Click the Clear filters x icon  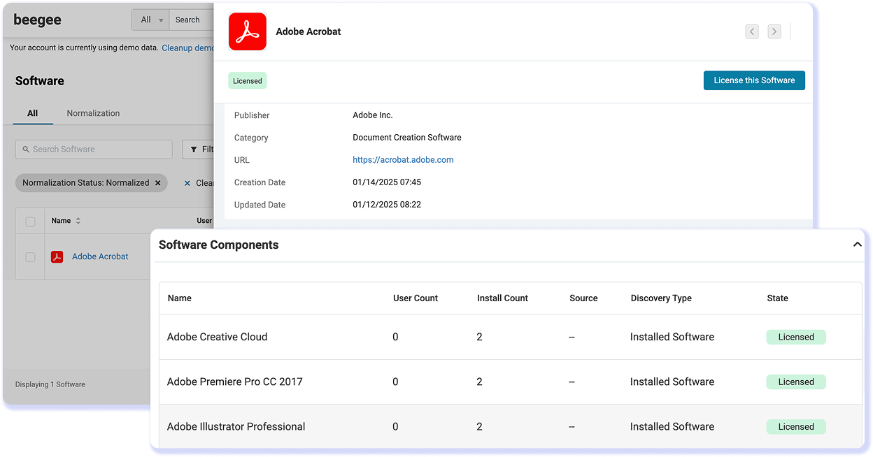[x=187, y=183]
